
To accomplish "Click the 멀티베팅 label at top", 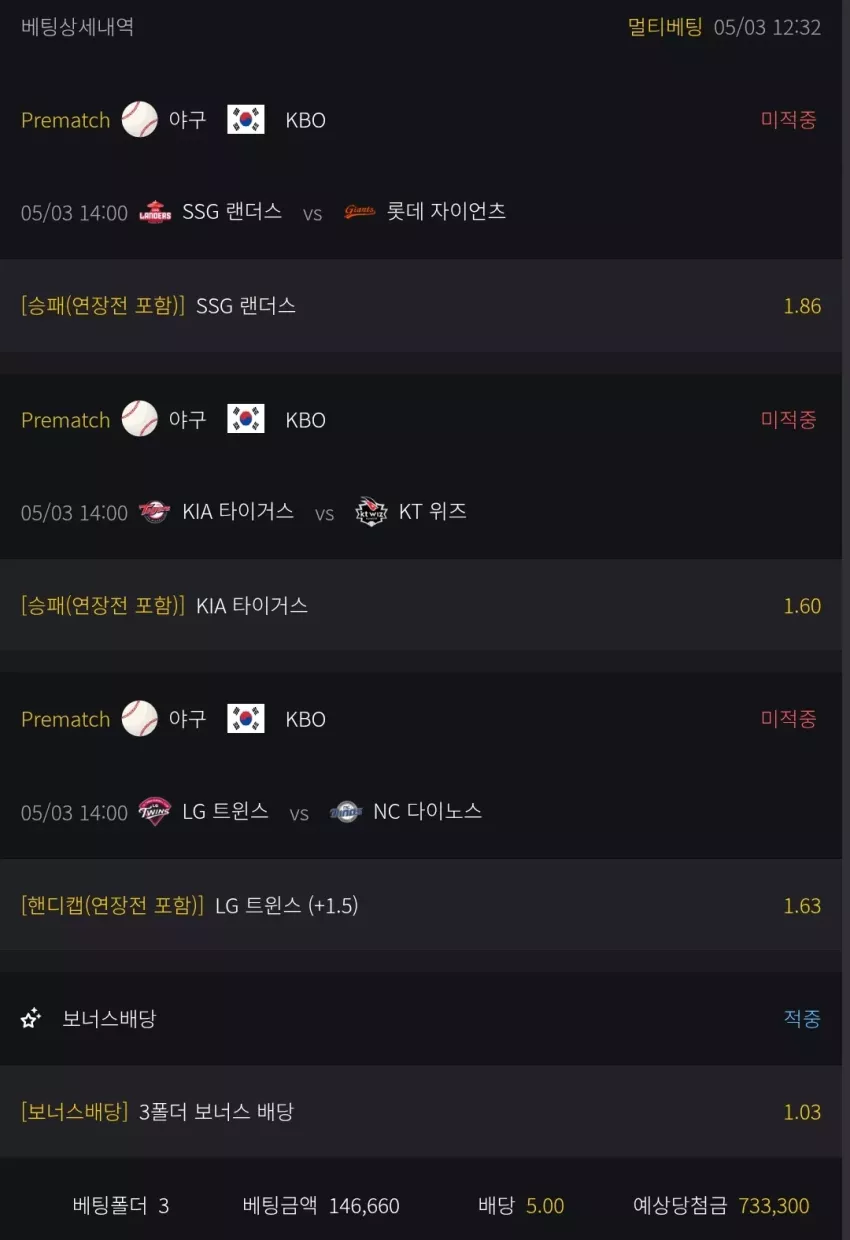I will [x=665, y=27].
